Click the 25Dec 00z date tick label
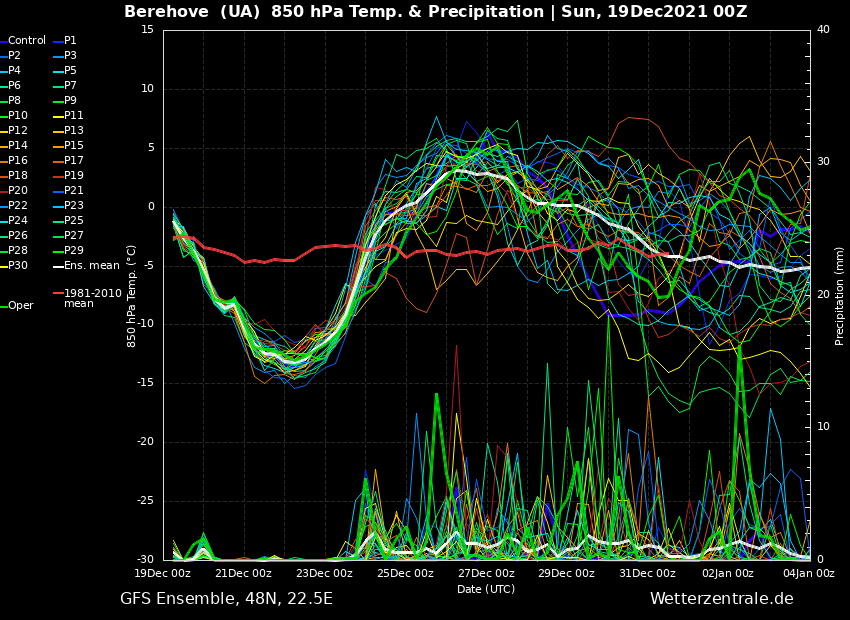Screen dimensions: 850x620 (405, 574)
